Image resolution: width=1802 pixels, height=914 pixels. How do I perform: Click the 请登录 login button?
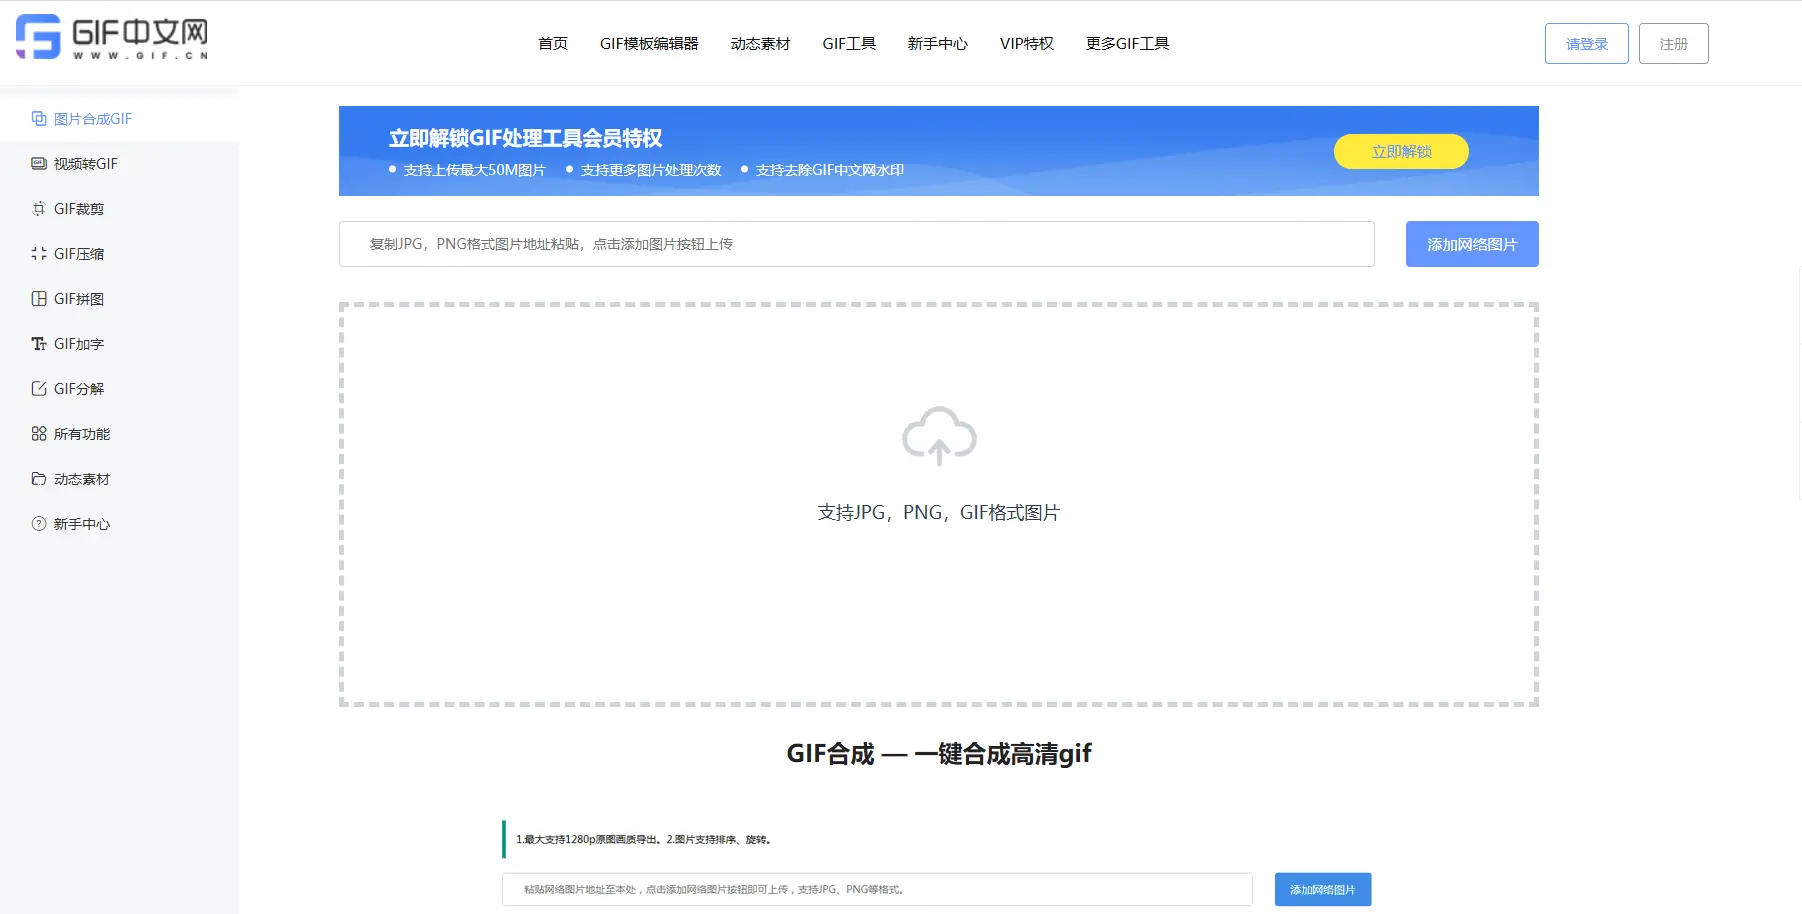click(1586, 43)
